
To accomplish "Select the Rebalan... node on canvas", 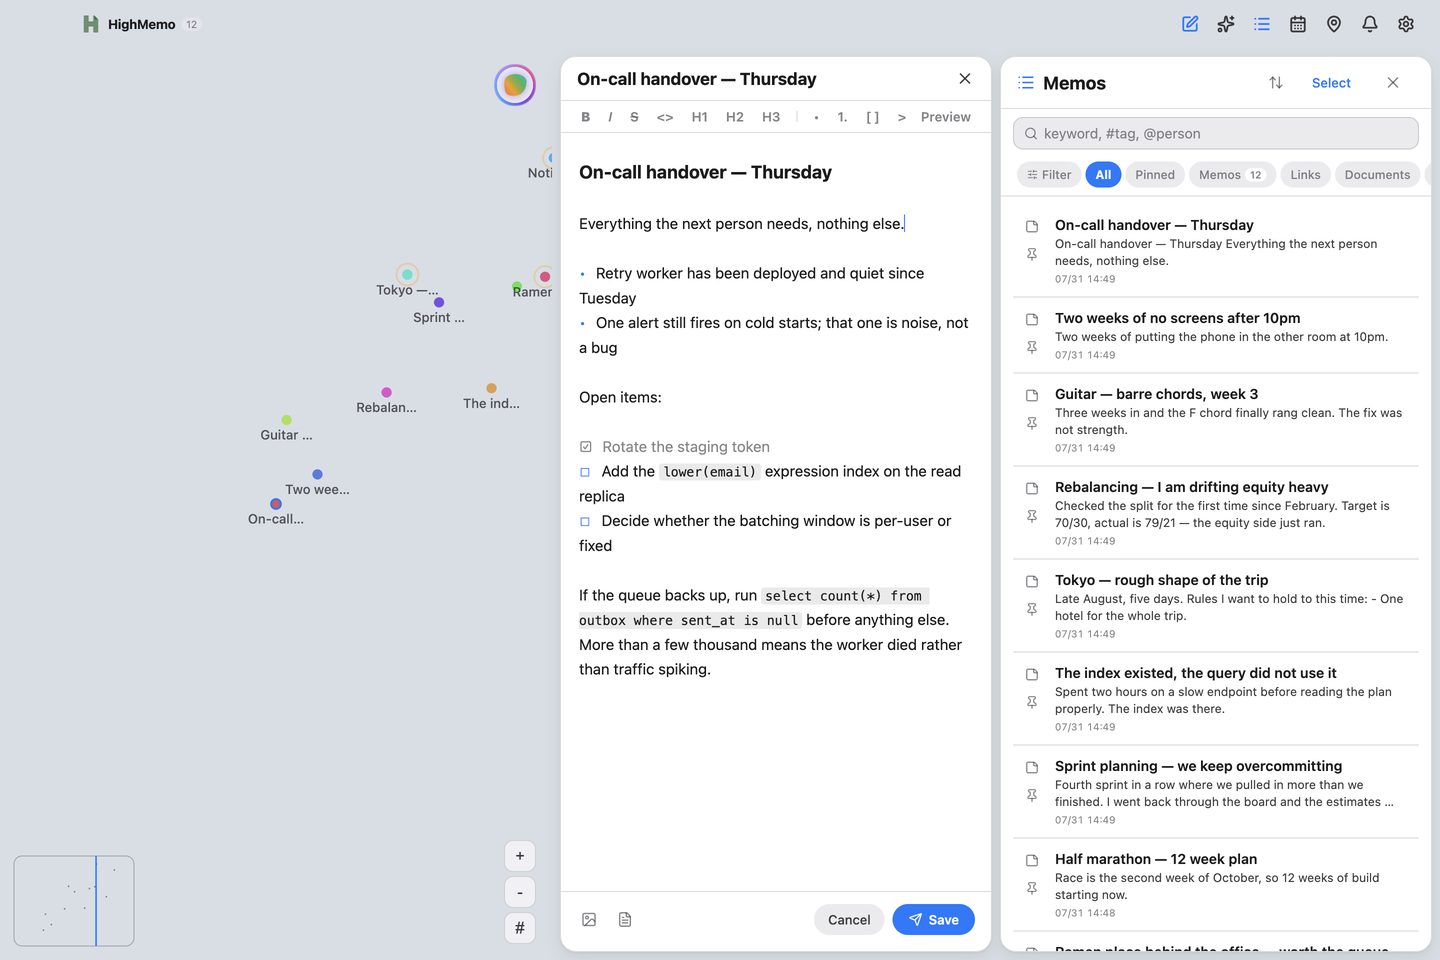I will [386, 392].
